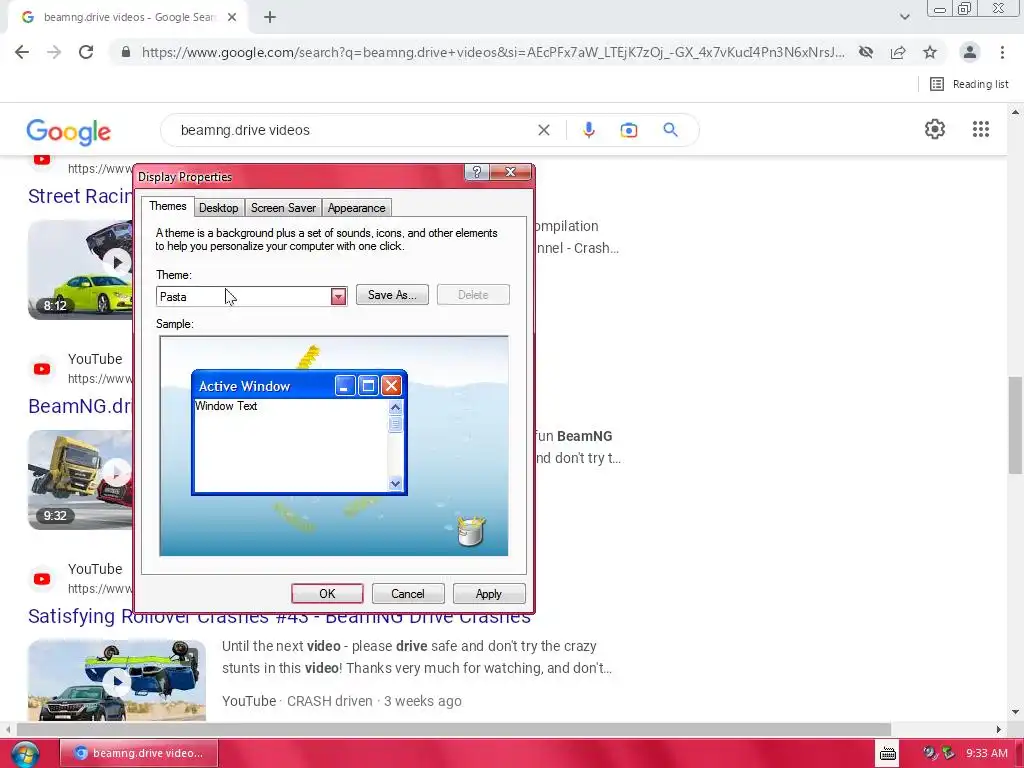Open Satisfying Rollover Crashes #43 link

point(279,616)
